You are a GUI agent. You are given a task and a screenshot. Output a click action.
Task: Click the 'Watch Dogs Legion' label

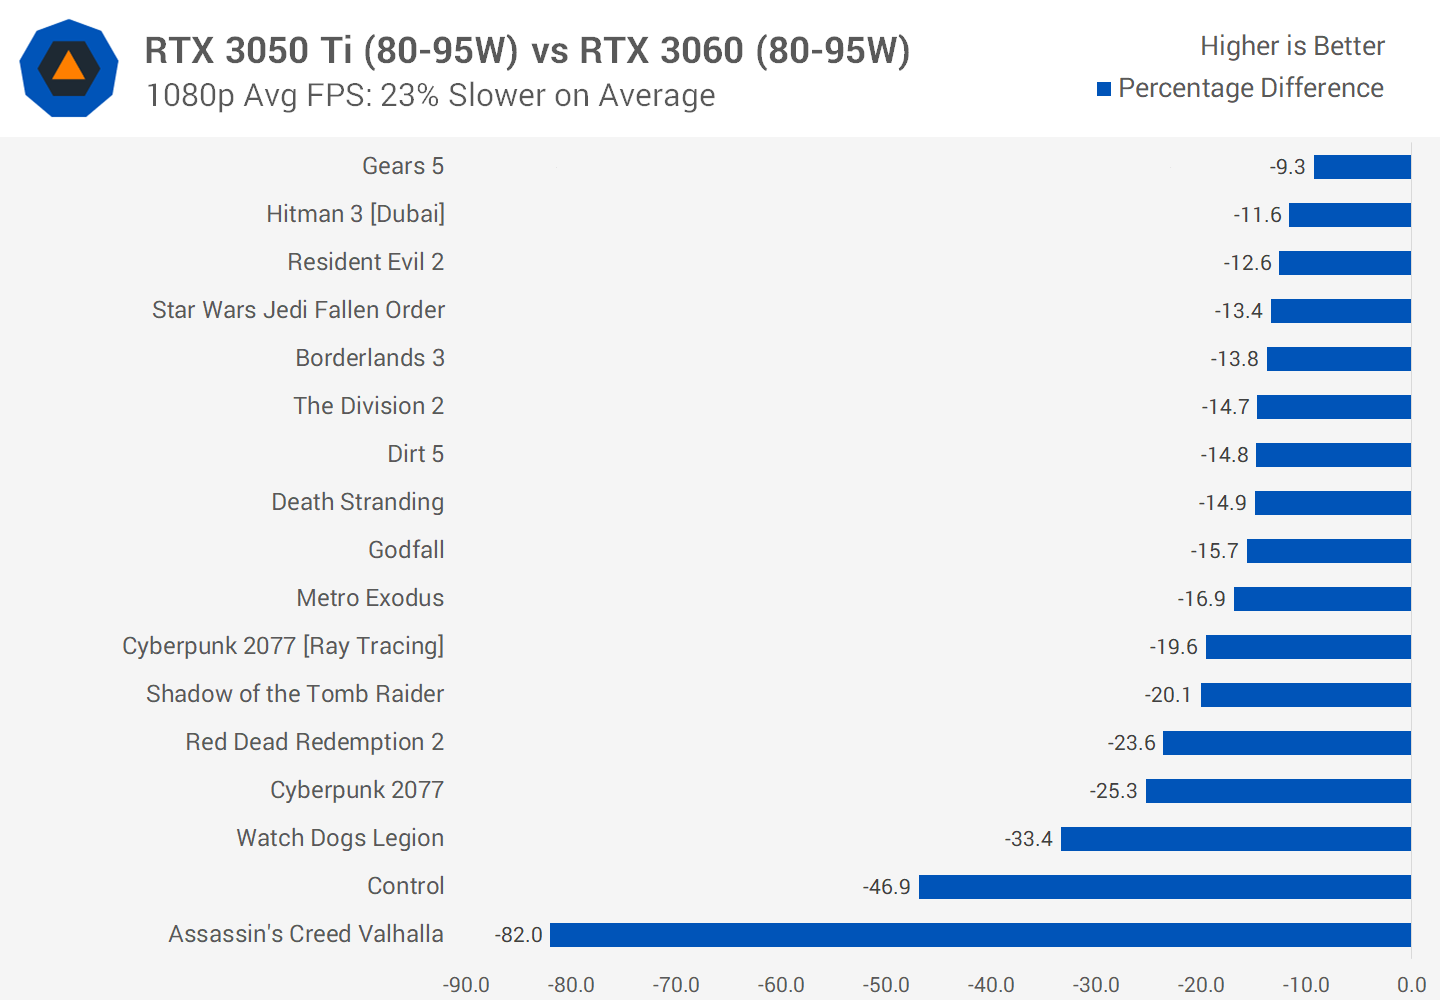coord(340,838)
